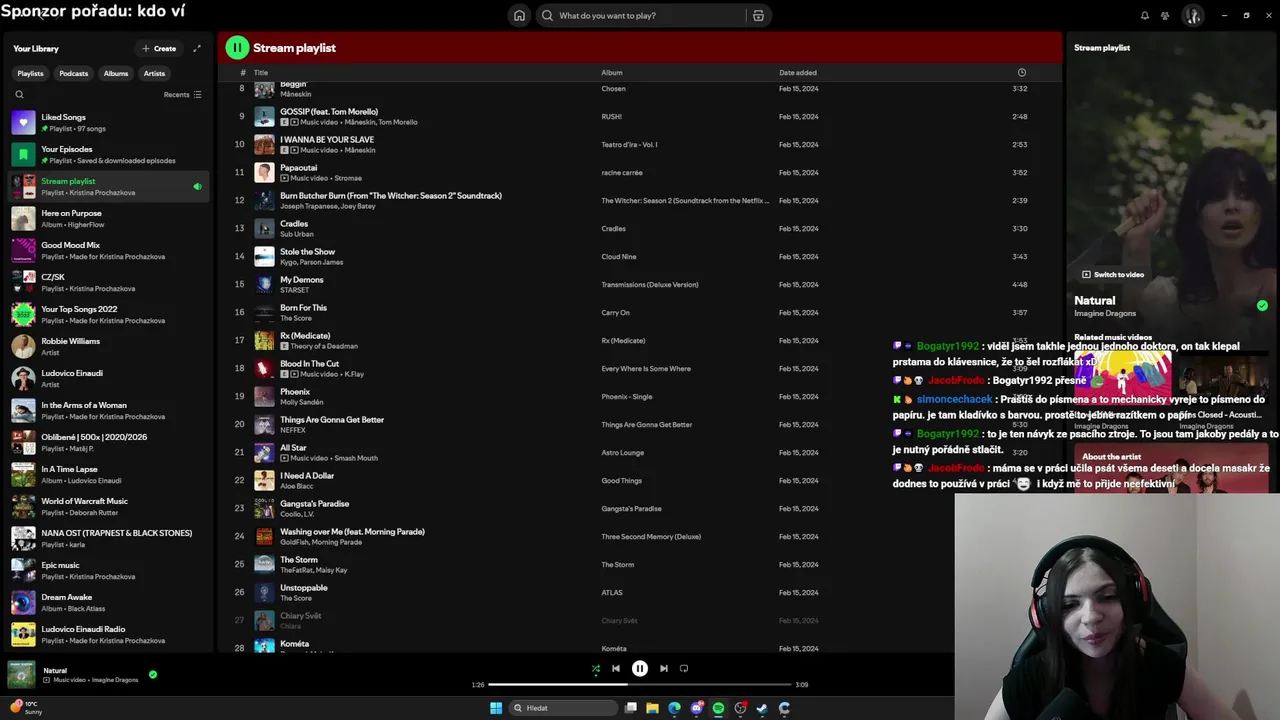Open the Browse icon beside the search bar

click(x=758, y=15)
